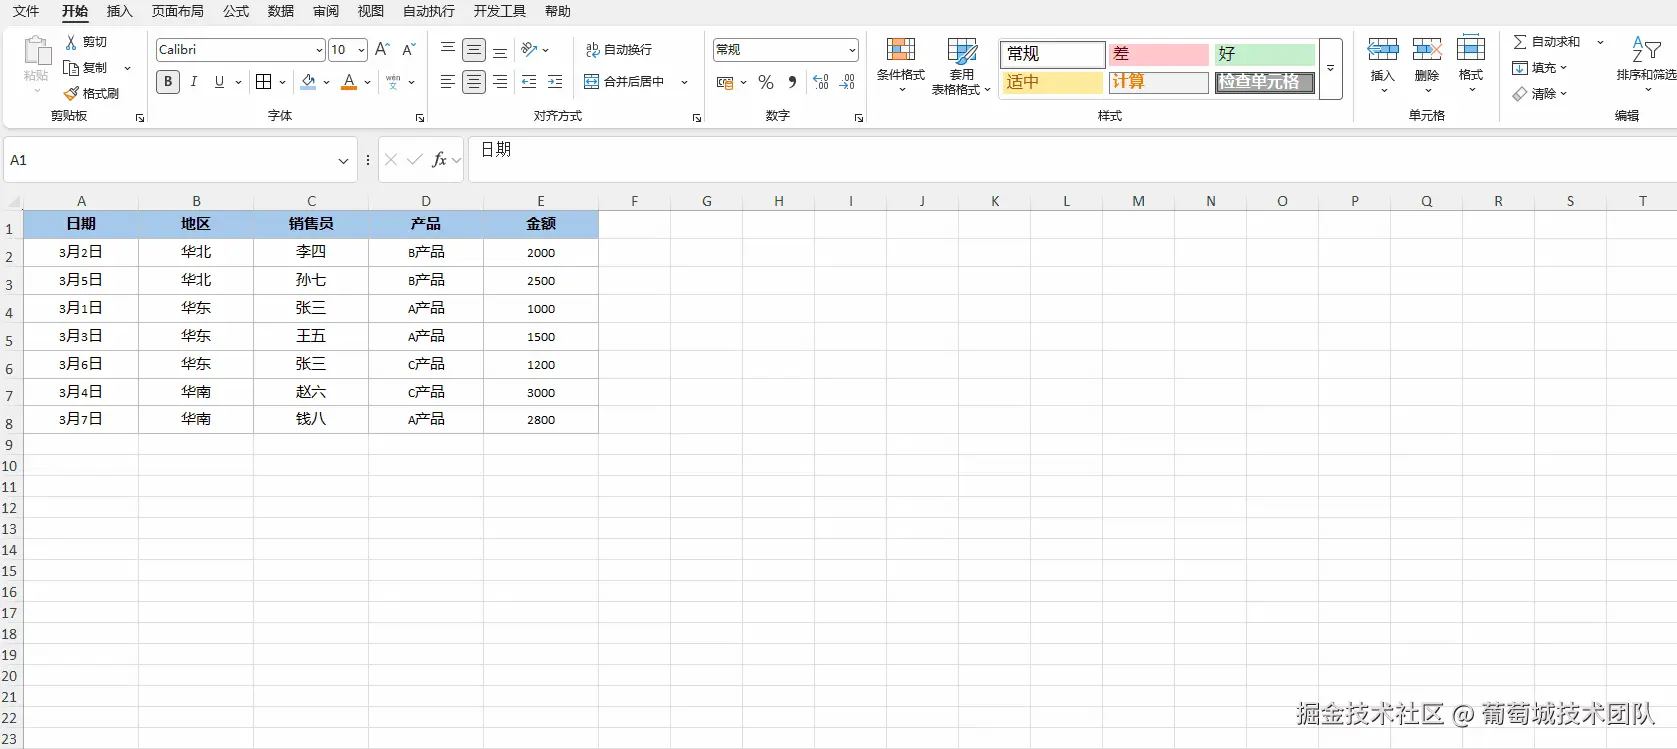This screenshot has width=1677, height=749.
Task: Select the Format Painter (格式刷) brush
Action: click(x=71, y=93)
